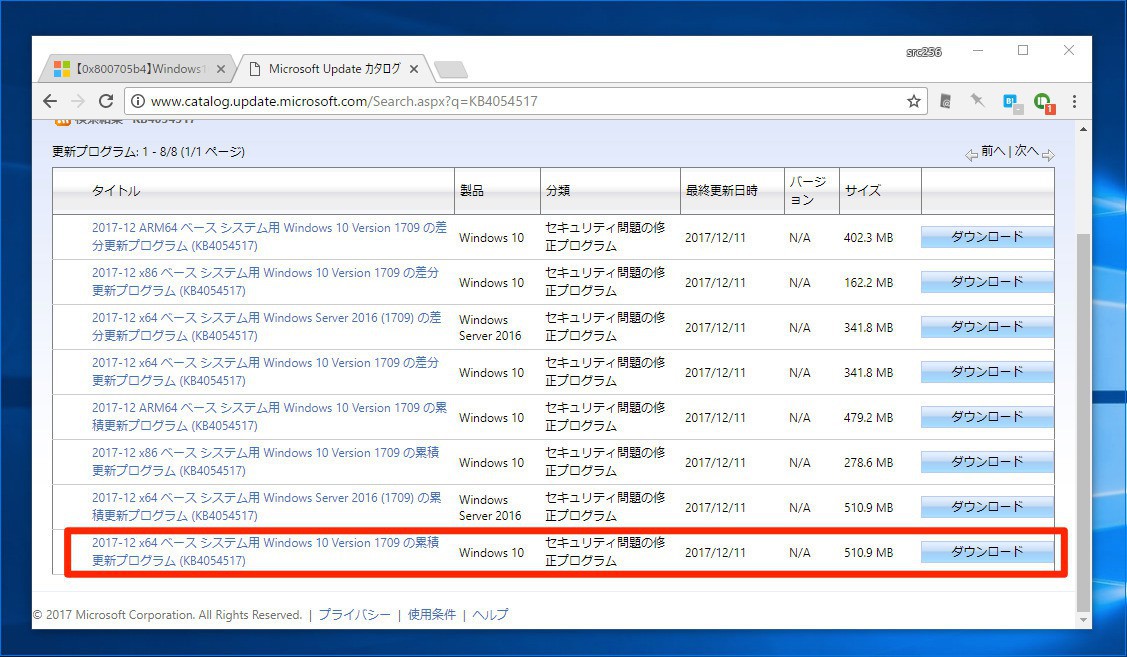Open x86 Windows 10 1709 累積更新 link
Screen dimensions: 1127x657
click(265, 461)
